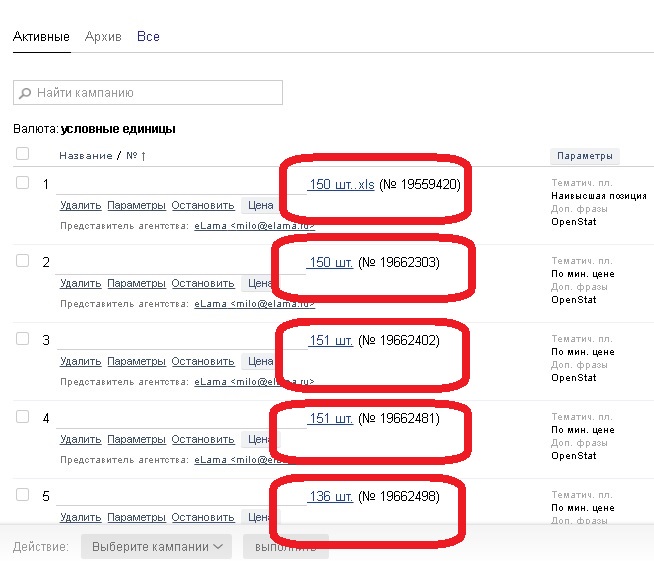Click Параметры link for campaign 2

click(136, 283)
